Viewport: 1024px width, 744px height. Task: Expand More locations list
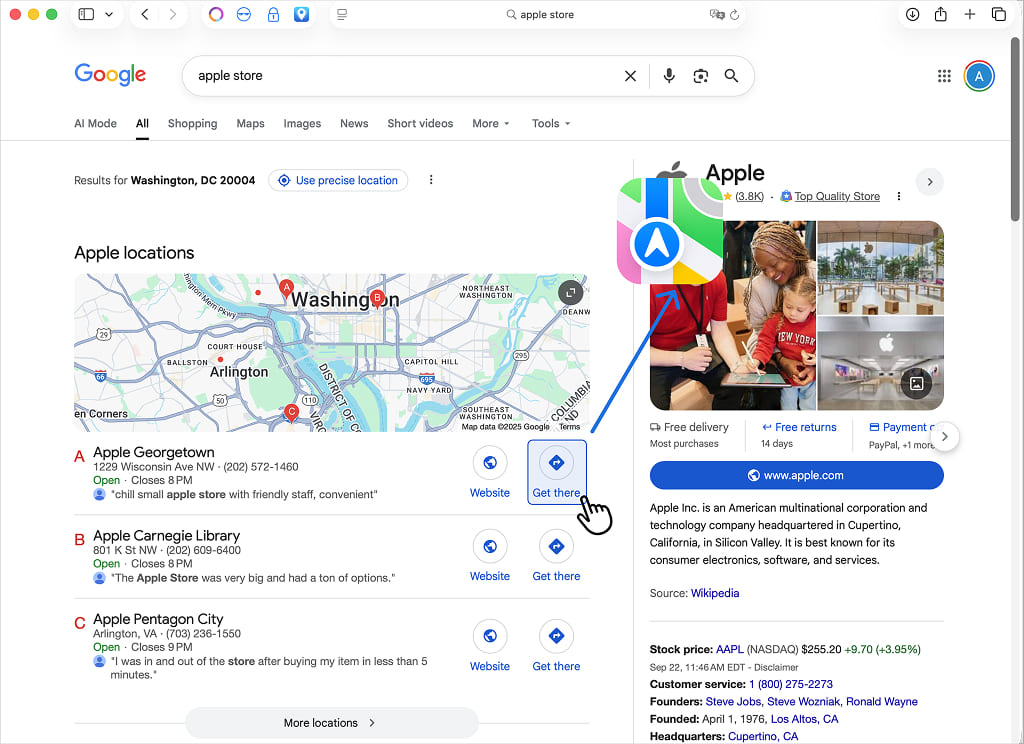click(x=331, y=723)
